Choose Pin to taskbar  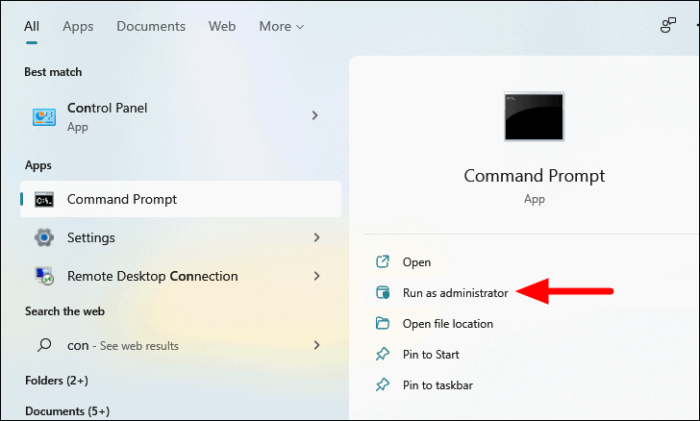[x=438, y=385]
